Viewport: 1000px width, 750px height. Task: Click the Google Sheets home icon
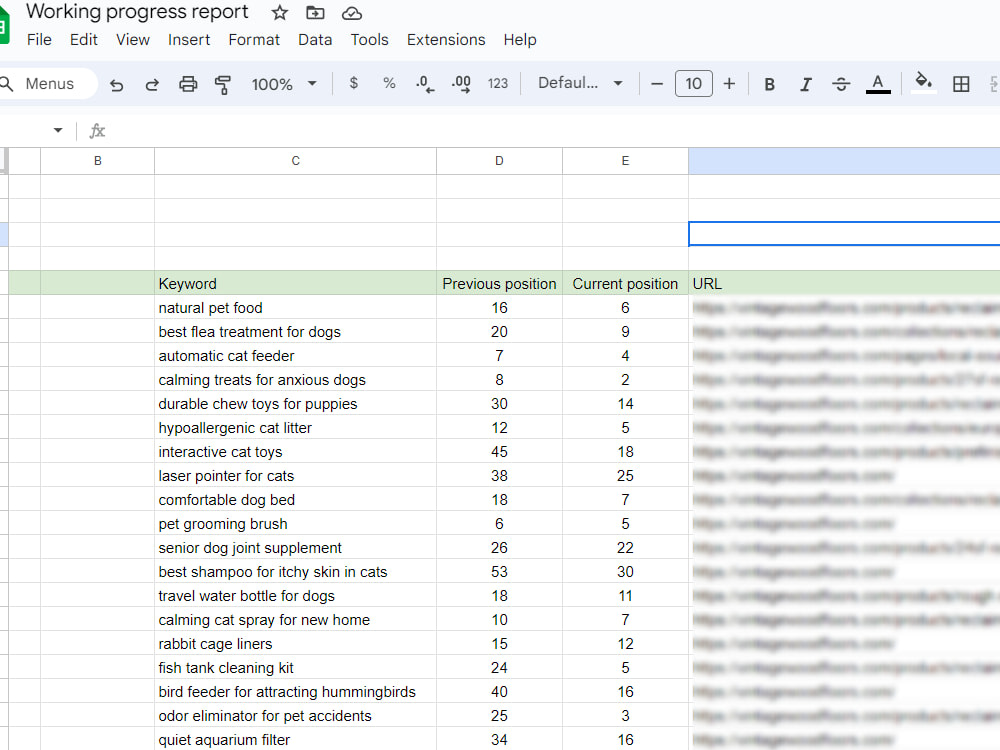pyautogui.click(x=3, y=26)
